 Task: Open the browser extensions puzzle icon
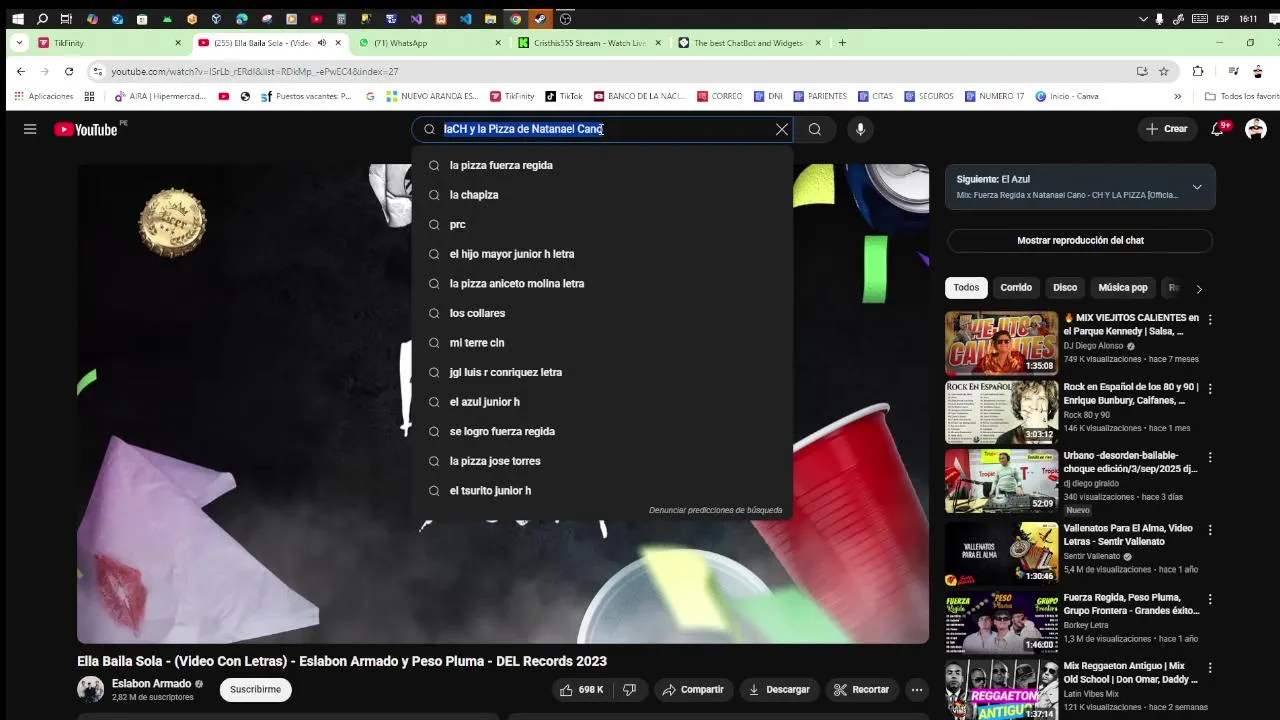1198,72
